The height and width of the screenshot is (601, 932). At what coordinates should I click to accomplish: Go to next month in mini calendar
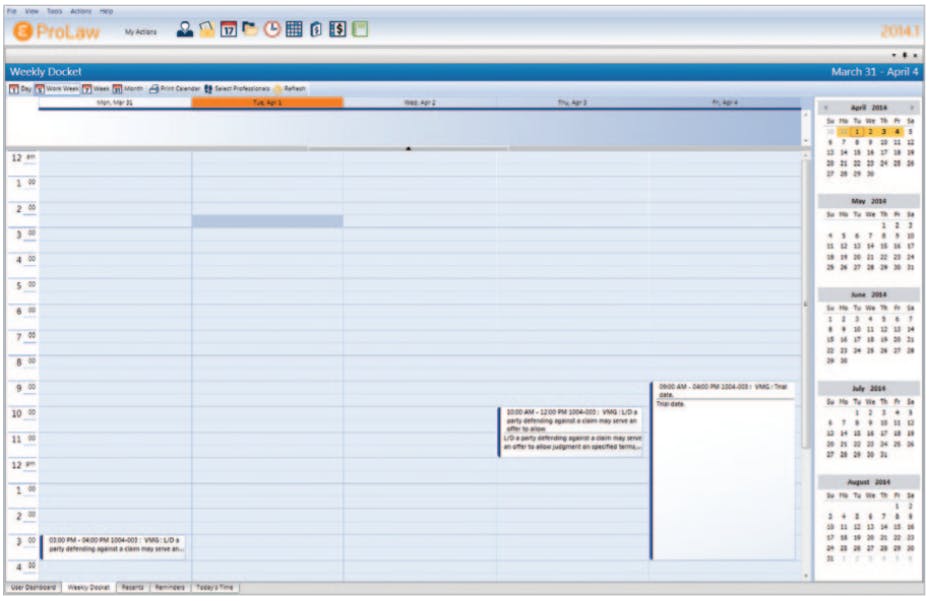click(912, 108)
